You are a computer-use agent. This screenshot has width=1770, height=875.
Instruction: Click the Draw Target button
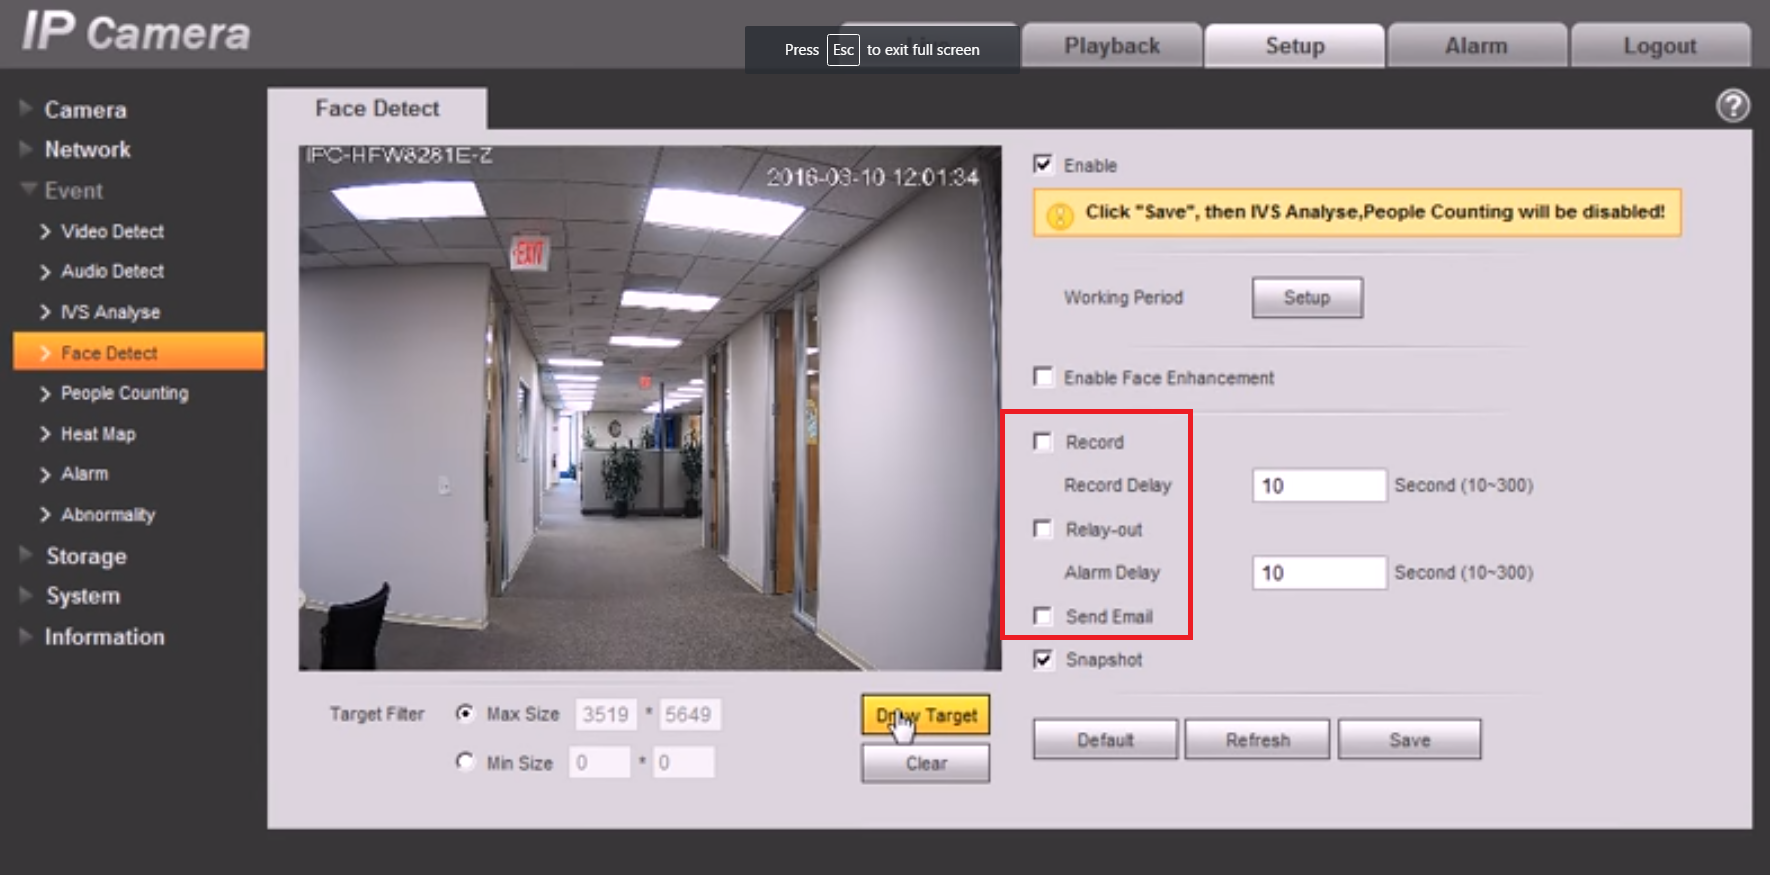click(926, 715)
